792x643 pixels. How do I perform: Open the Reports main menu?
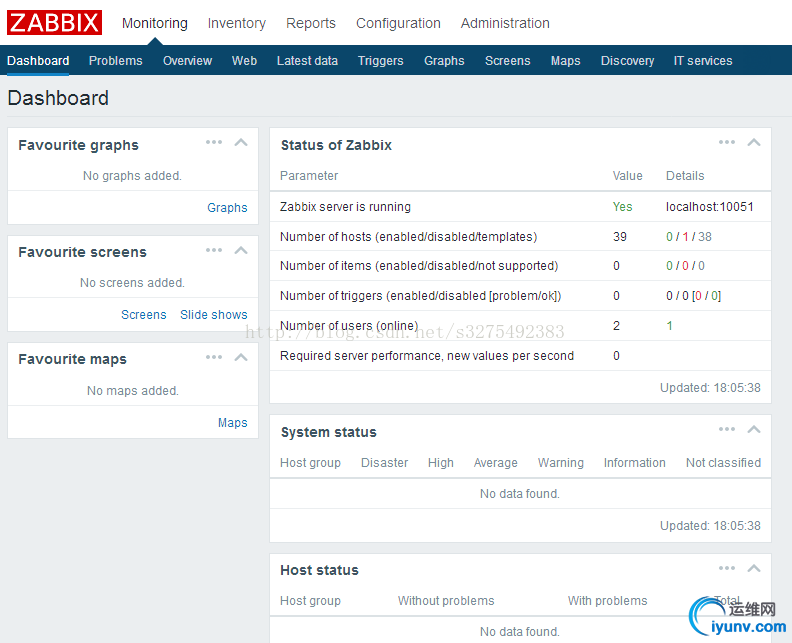311,23
